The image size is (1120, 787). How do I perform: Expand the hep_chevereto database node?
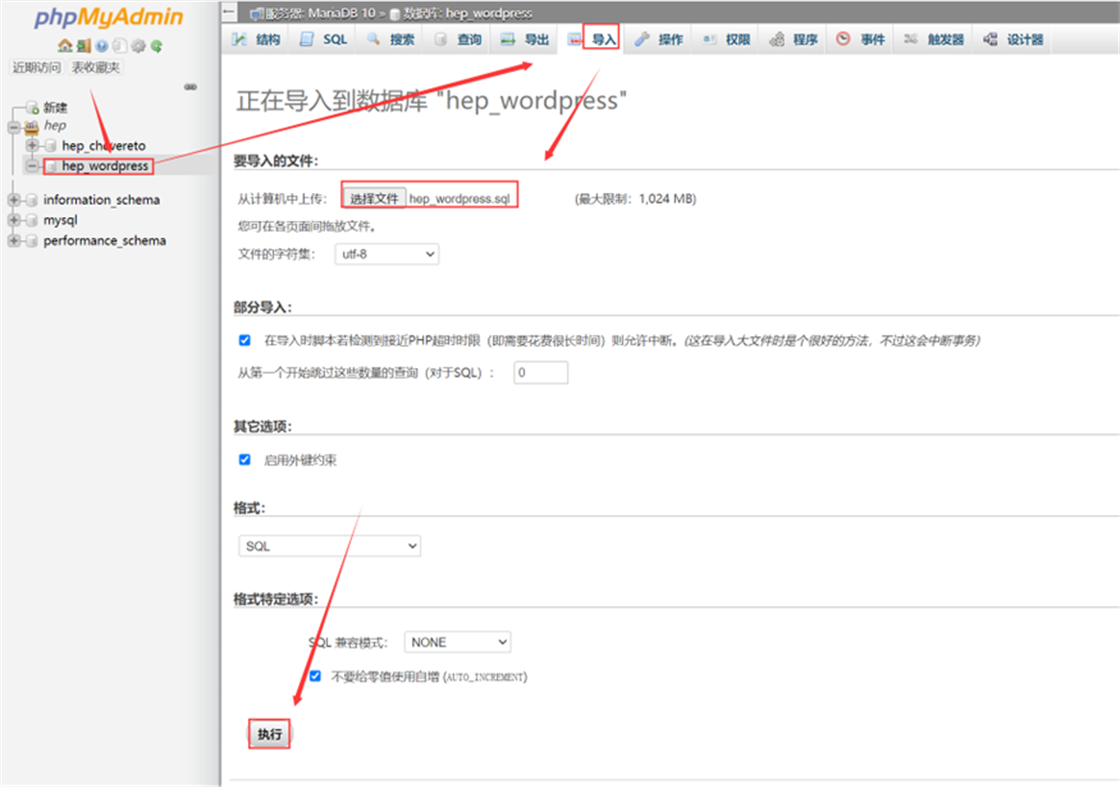32,146
